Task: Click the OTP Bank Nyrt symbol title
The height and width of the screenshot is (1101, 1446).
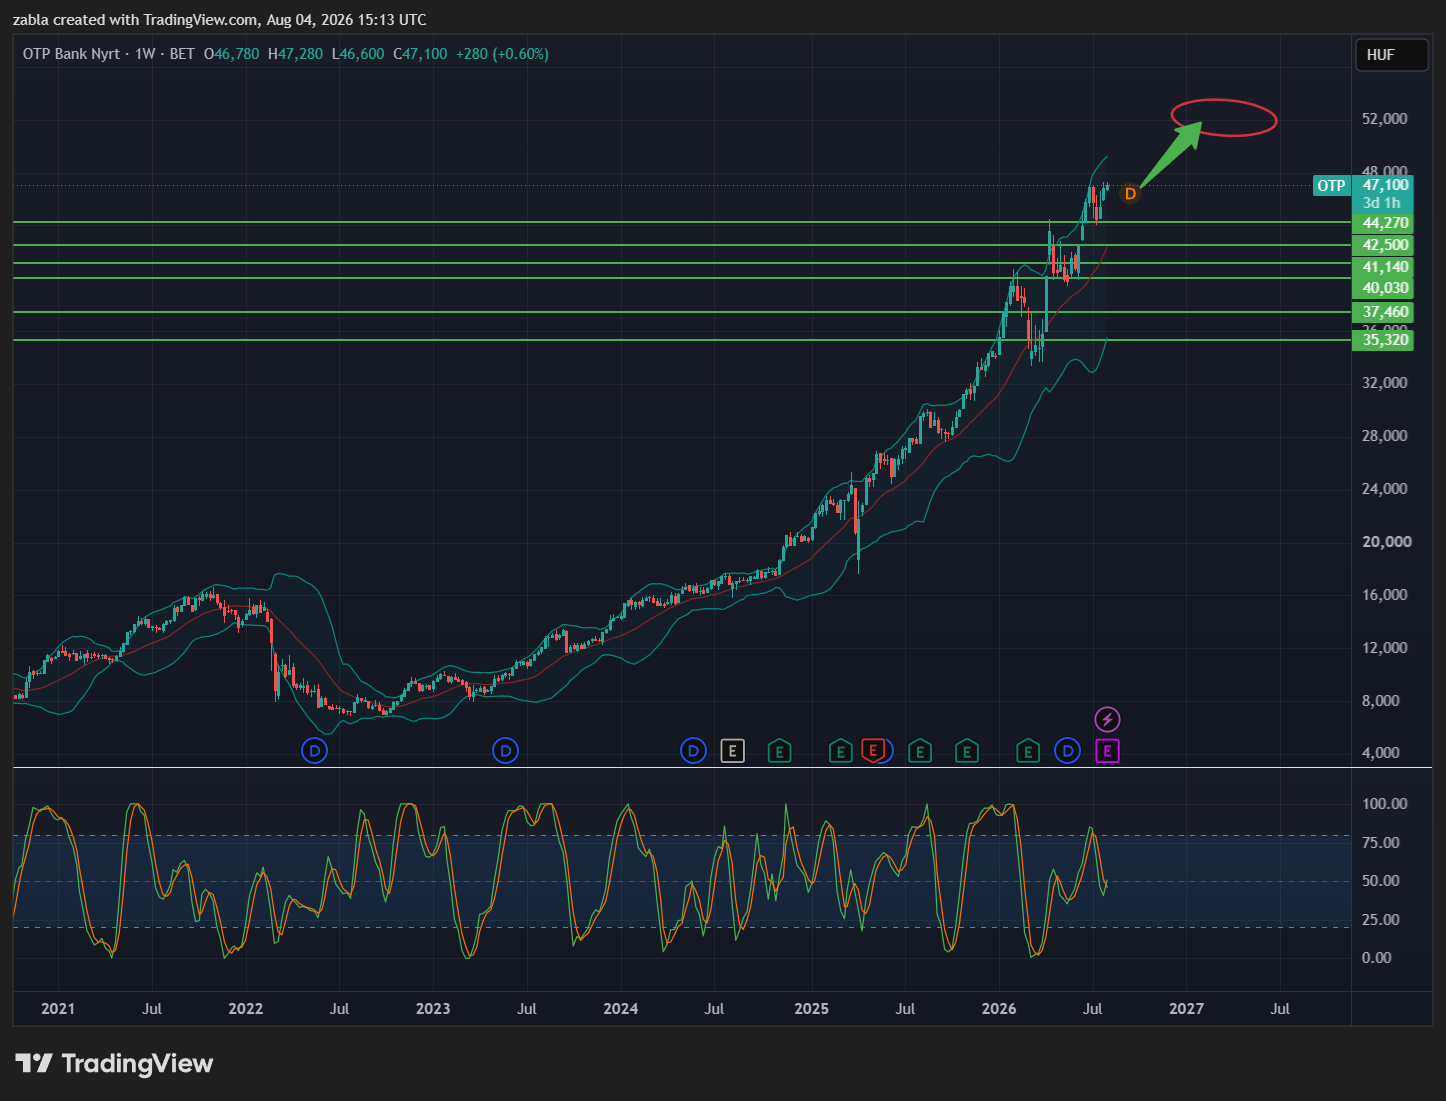Action: [71, 54]
